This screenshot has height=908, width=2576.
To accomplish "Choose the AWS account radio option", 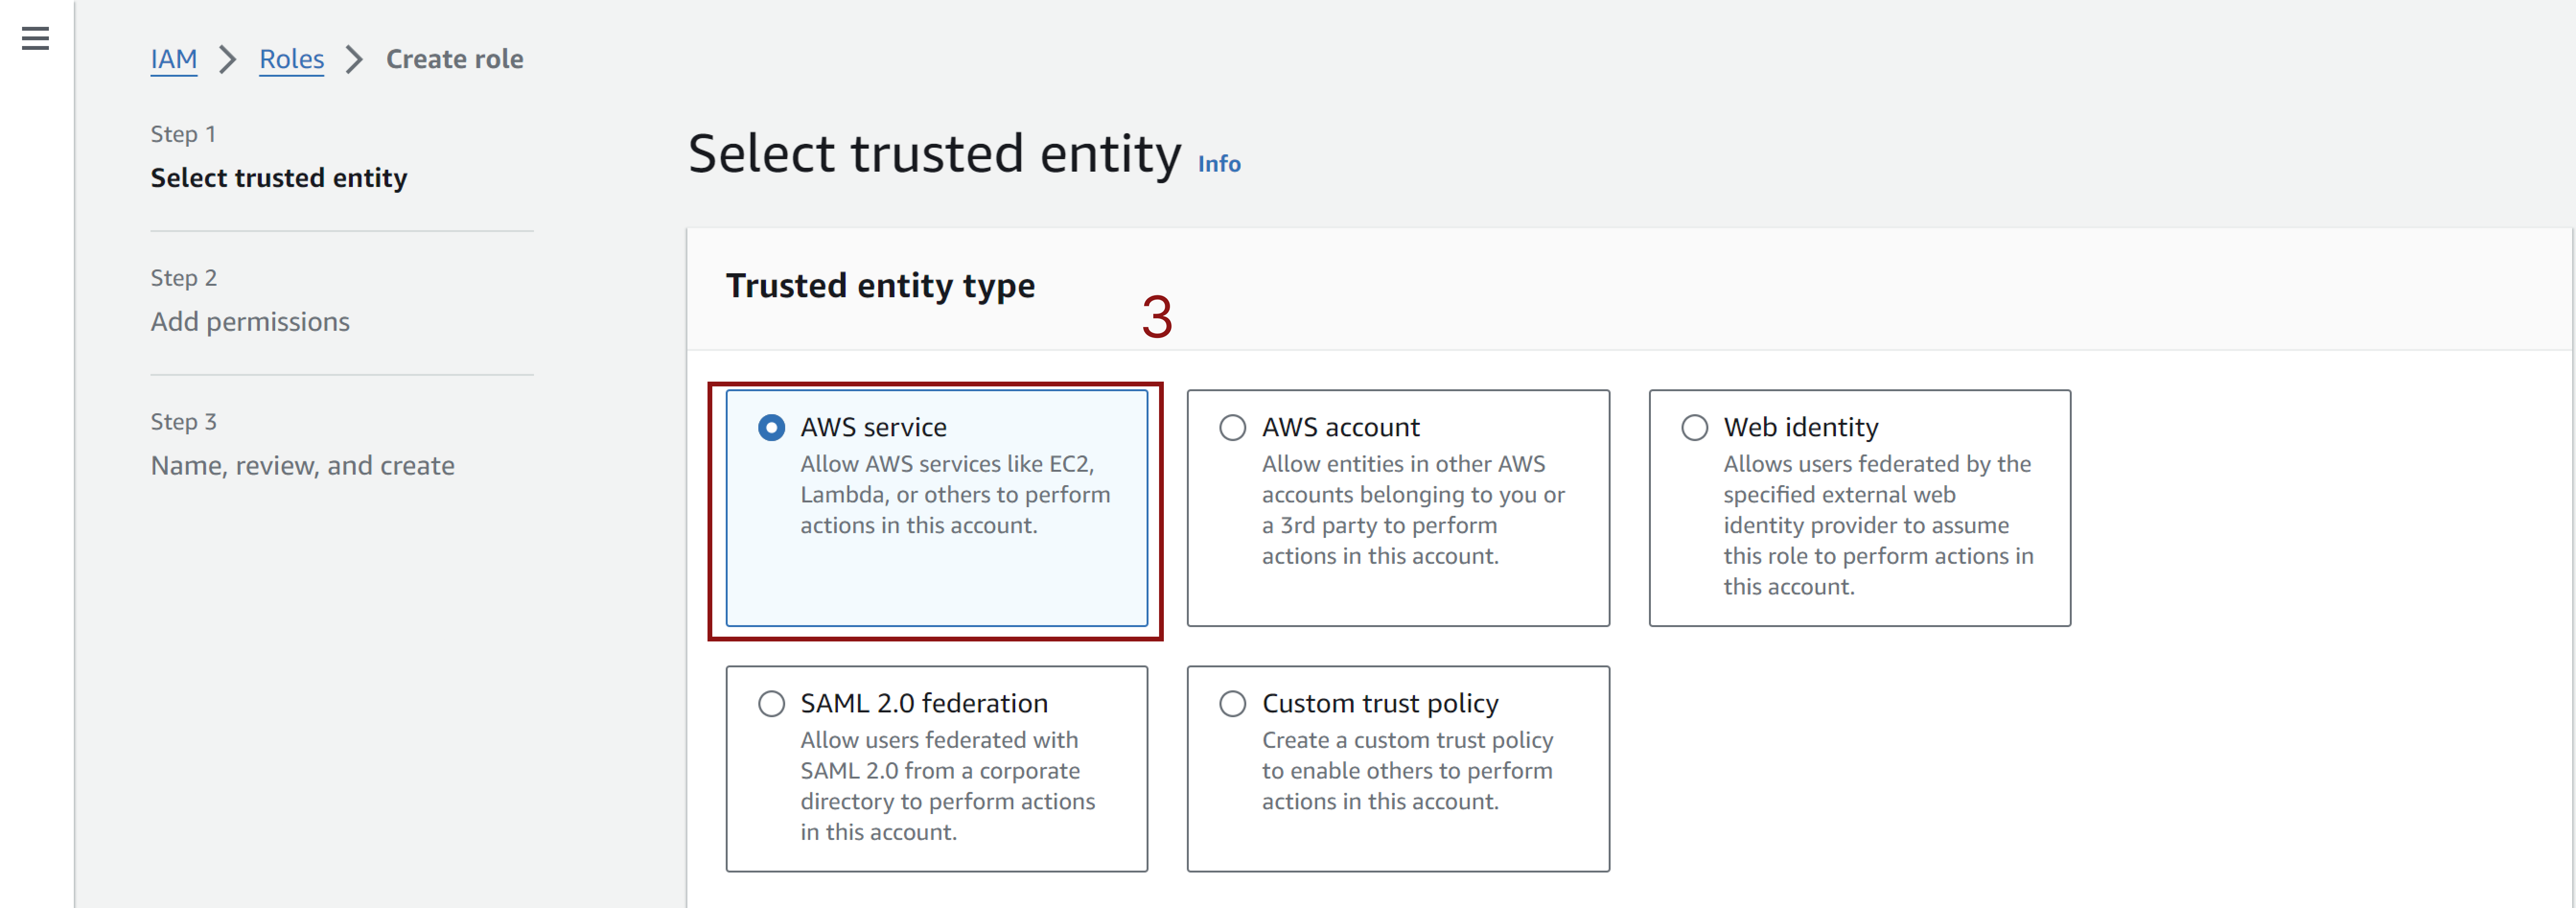I will click(x=1232, y=428).
